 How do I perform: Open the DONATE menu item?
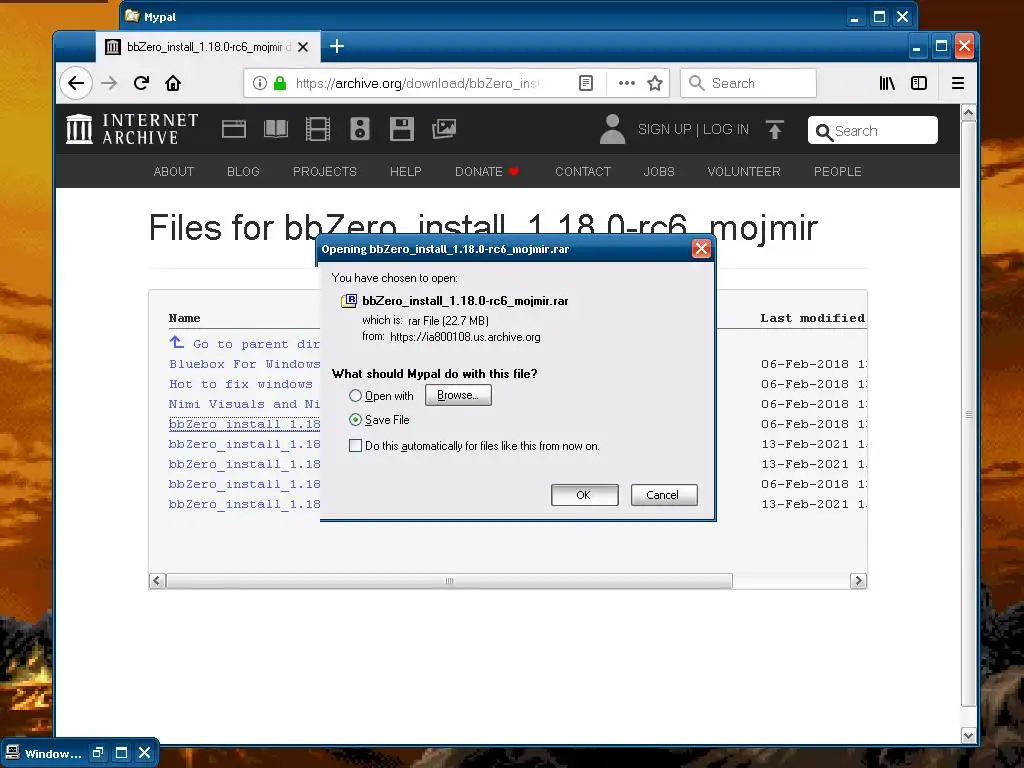coord(487,171)
